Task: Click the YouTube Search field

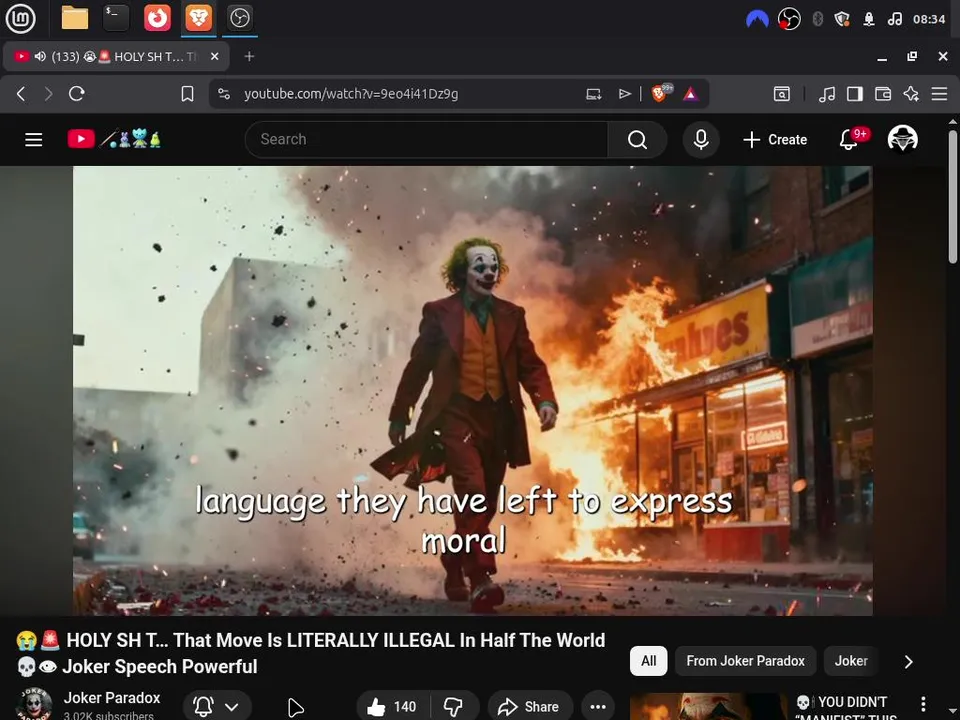Action: click(427, 140)
